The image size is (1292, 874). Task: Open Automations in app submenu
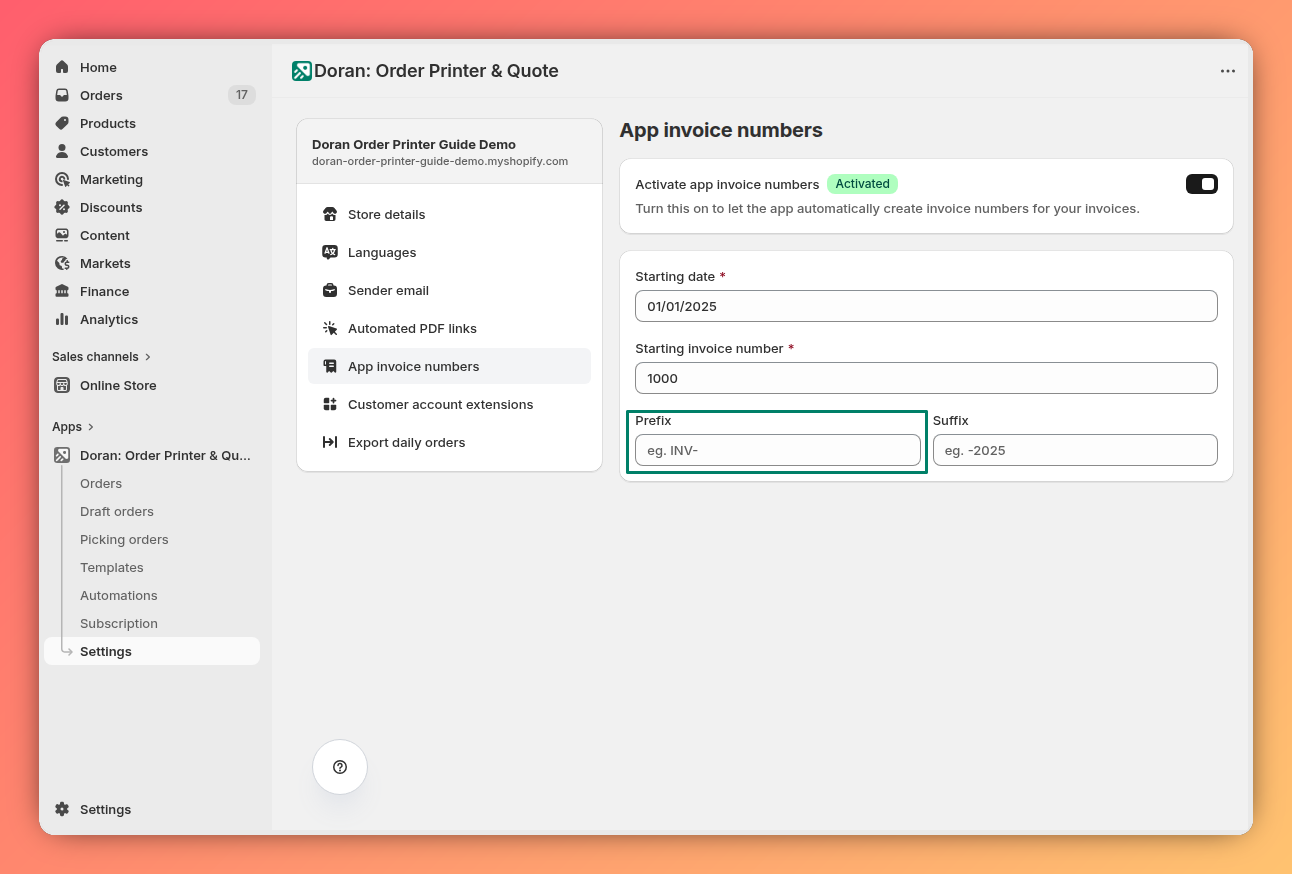119,595
